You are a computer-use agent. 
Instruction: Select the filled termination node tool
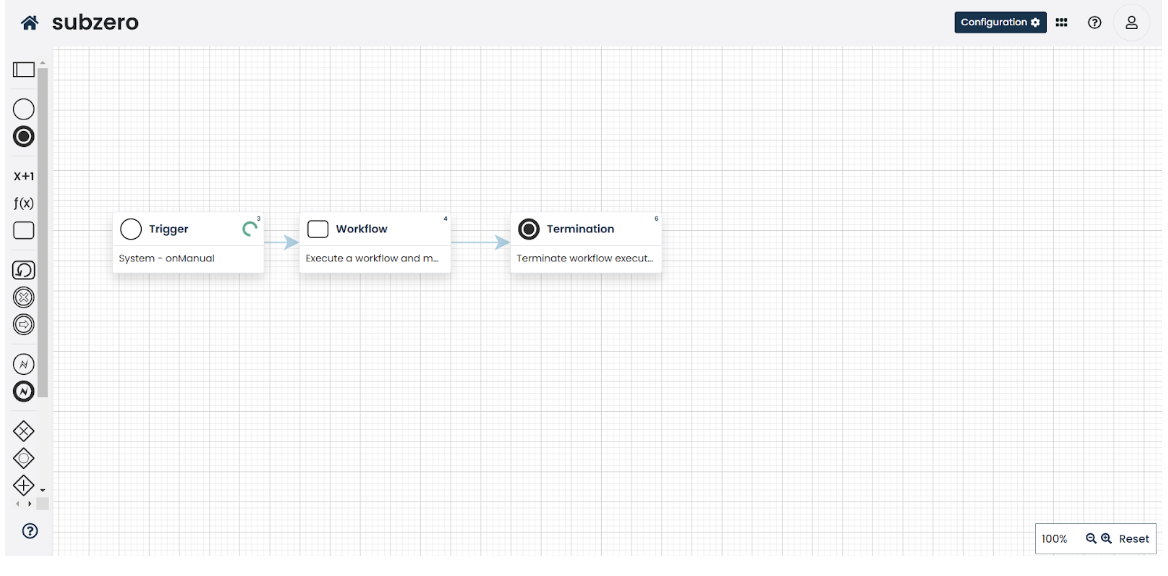point(23,136)
